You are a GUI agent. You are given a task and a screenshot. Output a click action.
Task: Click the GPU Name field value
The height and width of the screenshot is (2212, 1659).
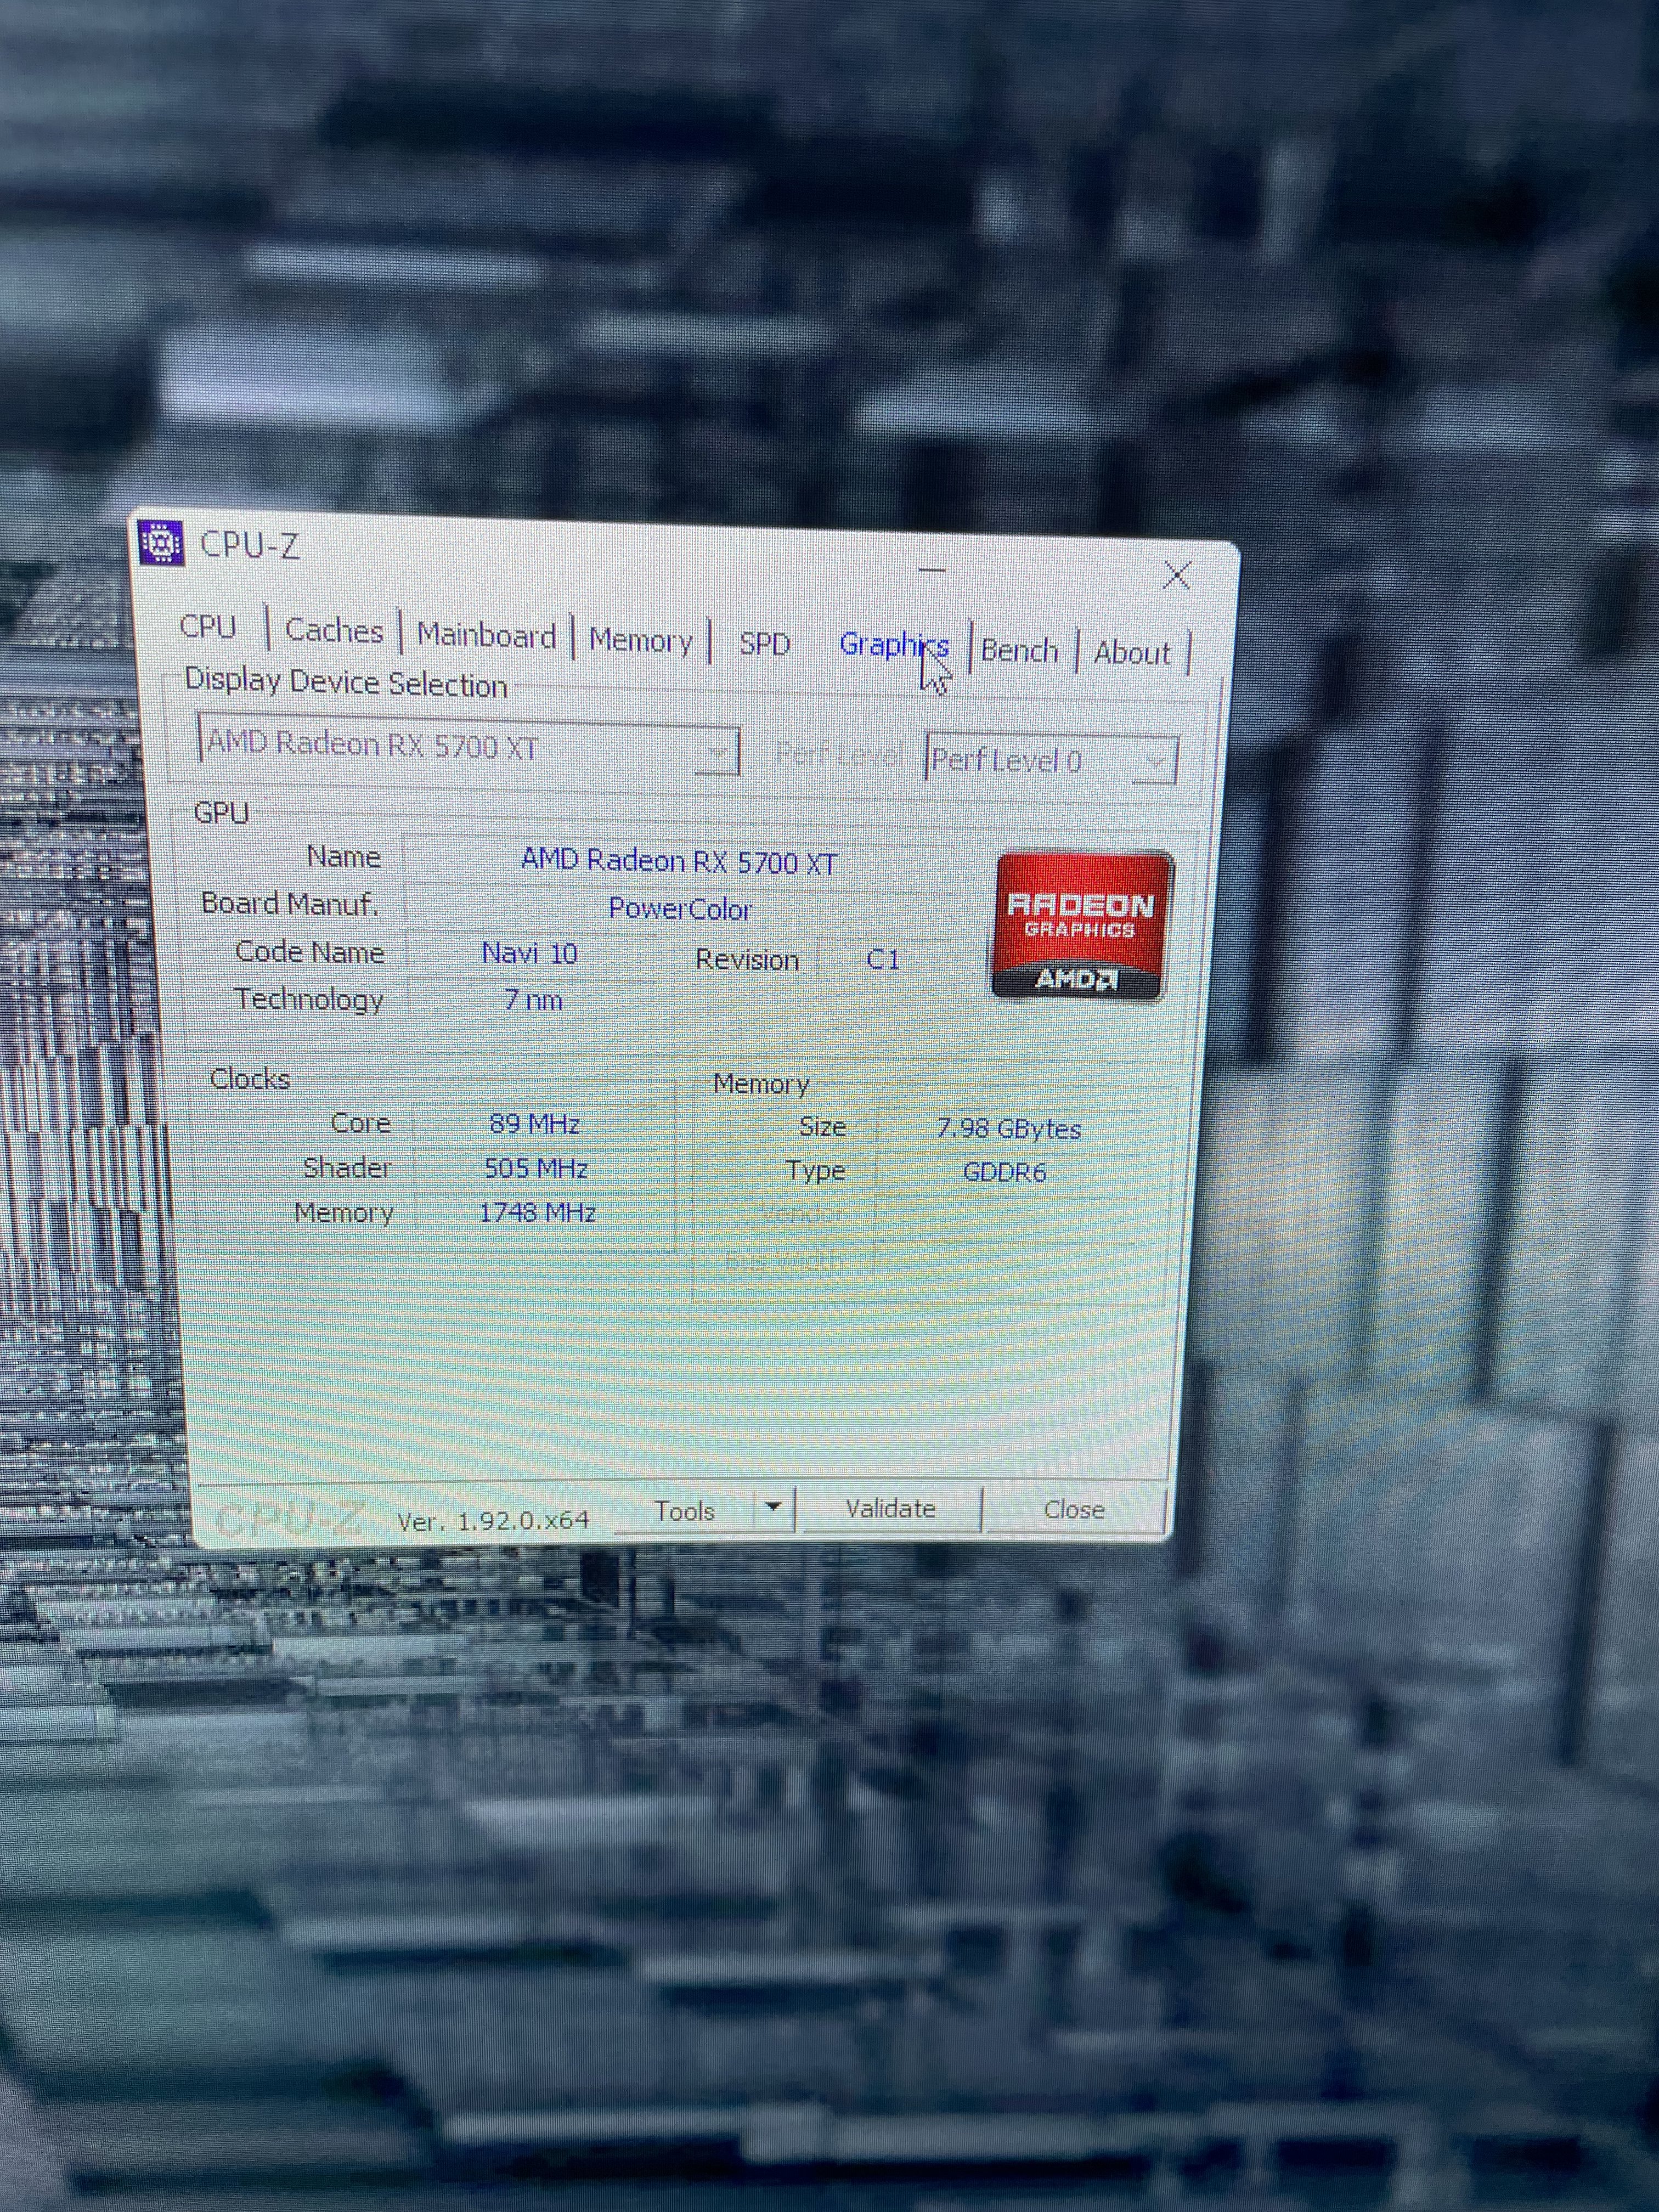click(x=678, y=861)
